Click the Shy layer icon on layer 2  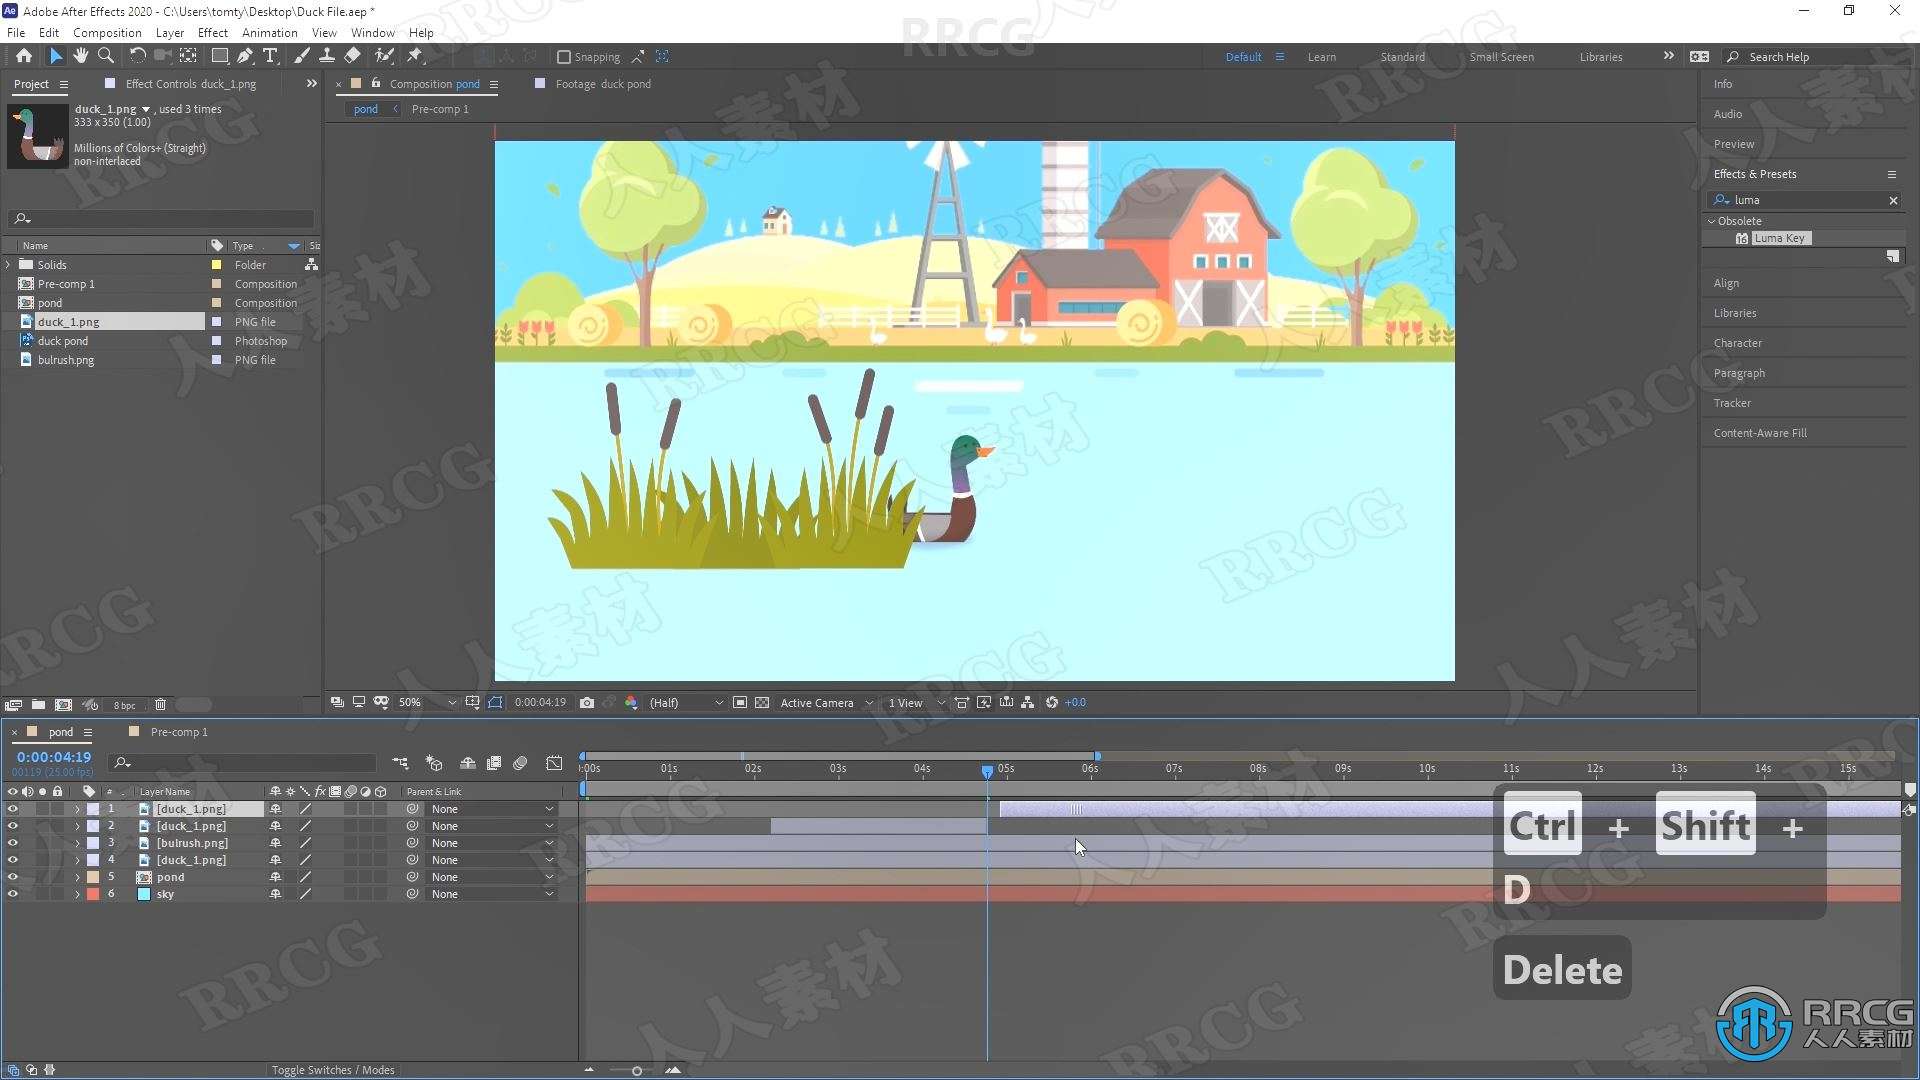tap(274, 825)
